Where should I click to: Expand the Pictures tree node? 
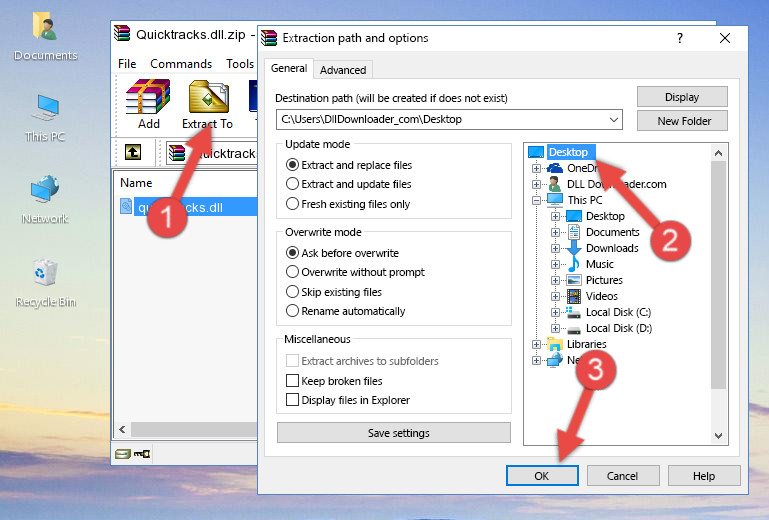[555, 280]
